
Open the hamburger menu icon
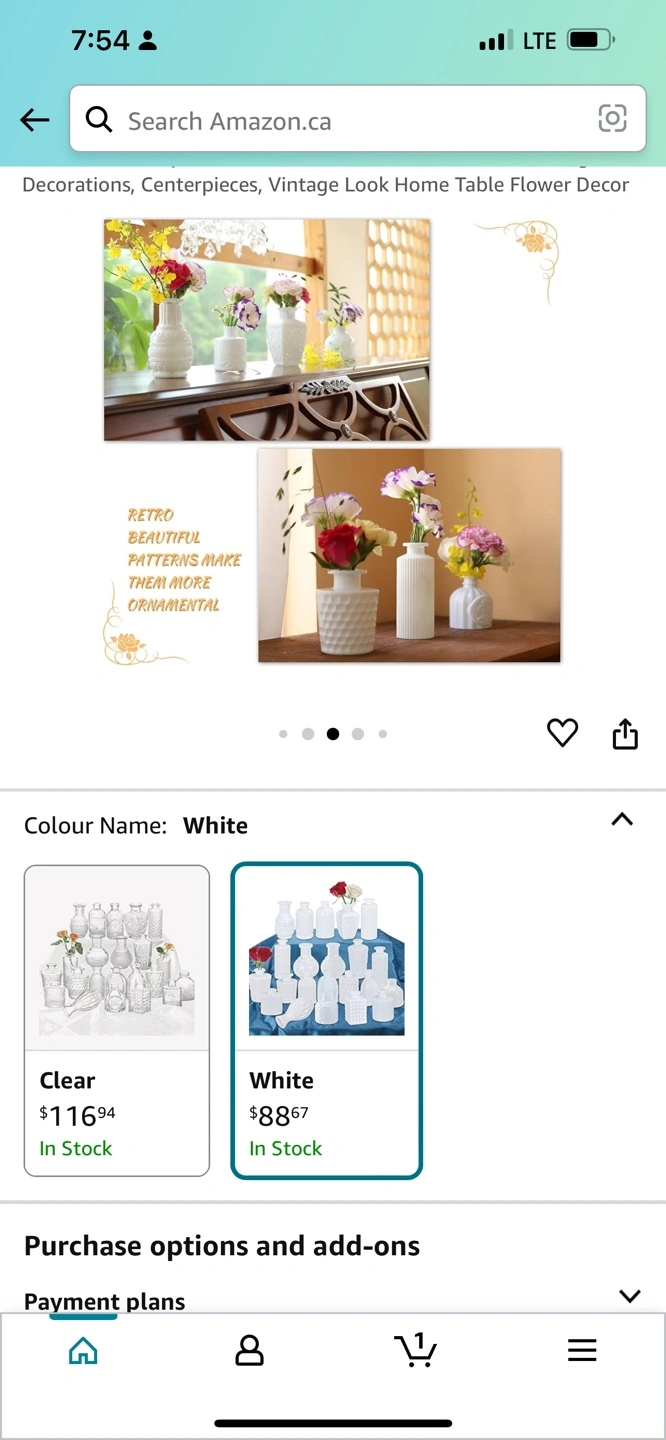pos(582,1351)
